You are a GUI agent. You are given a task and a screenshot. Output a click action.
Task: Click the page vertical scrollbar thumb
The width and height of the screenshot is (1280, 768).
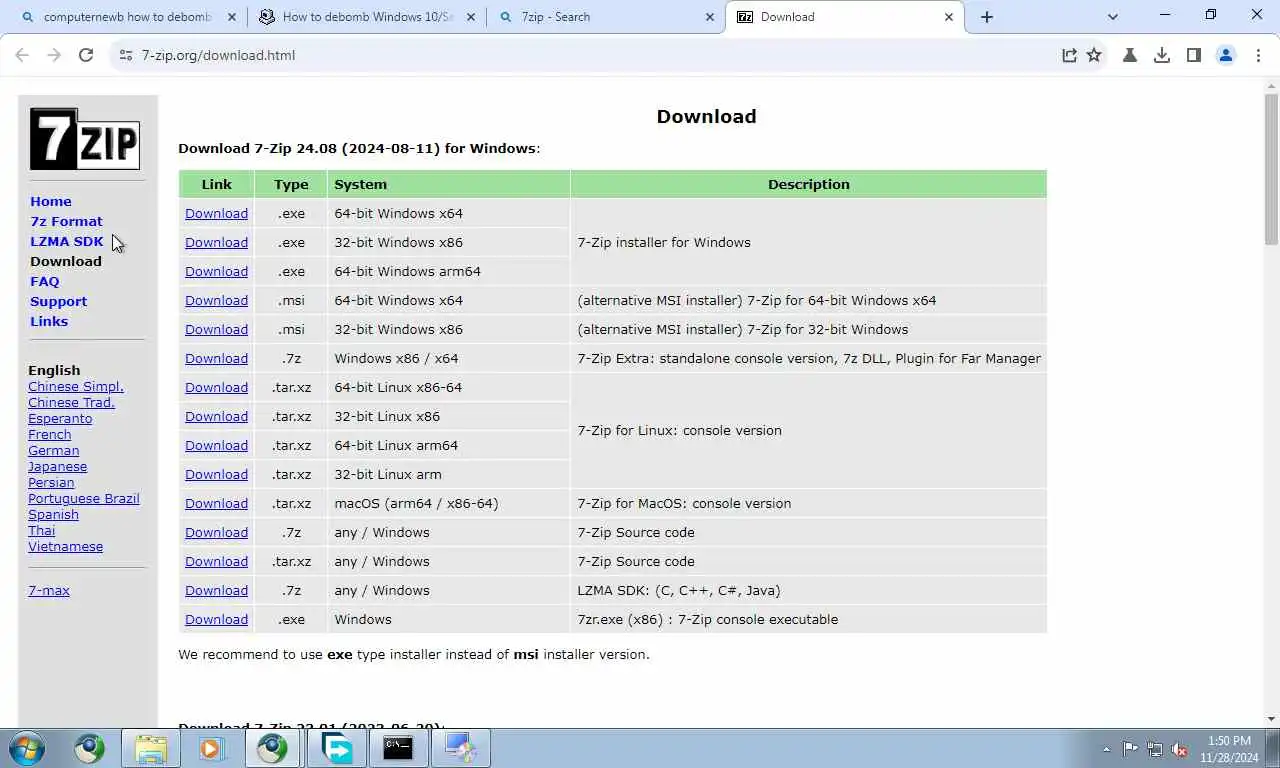pos(1271,169)
